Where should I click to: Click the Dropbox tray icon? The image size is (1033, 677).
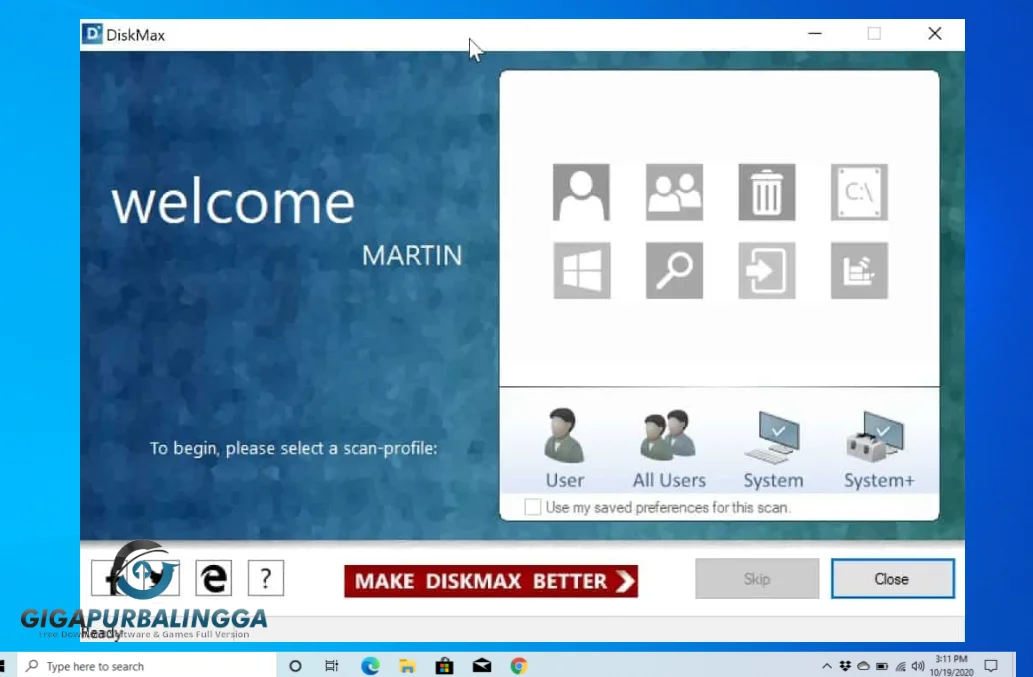pyautogui.click(x=845, y=666)
